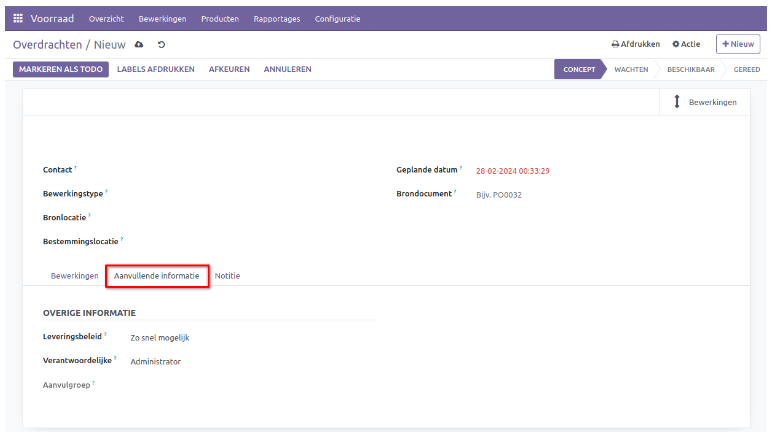
Task: Select the Wachten status stage
Action: pos(630,69)
